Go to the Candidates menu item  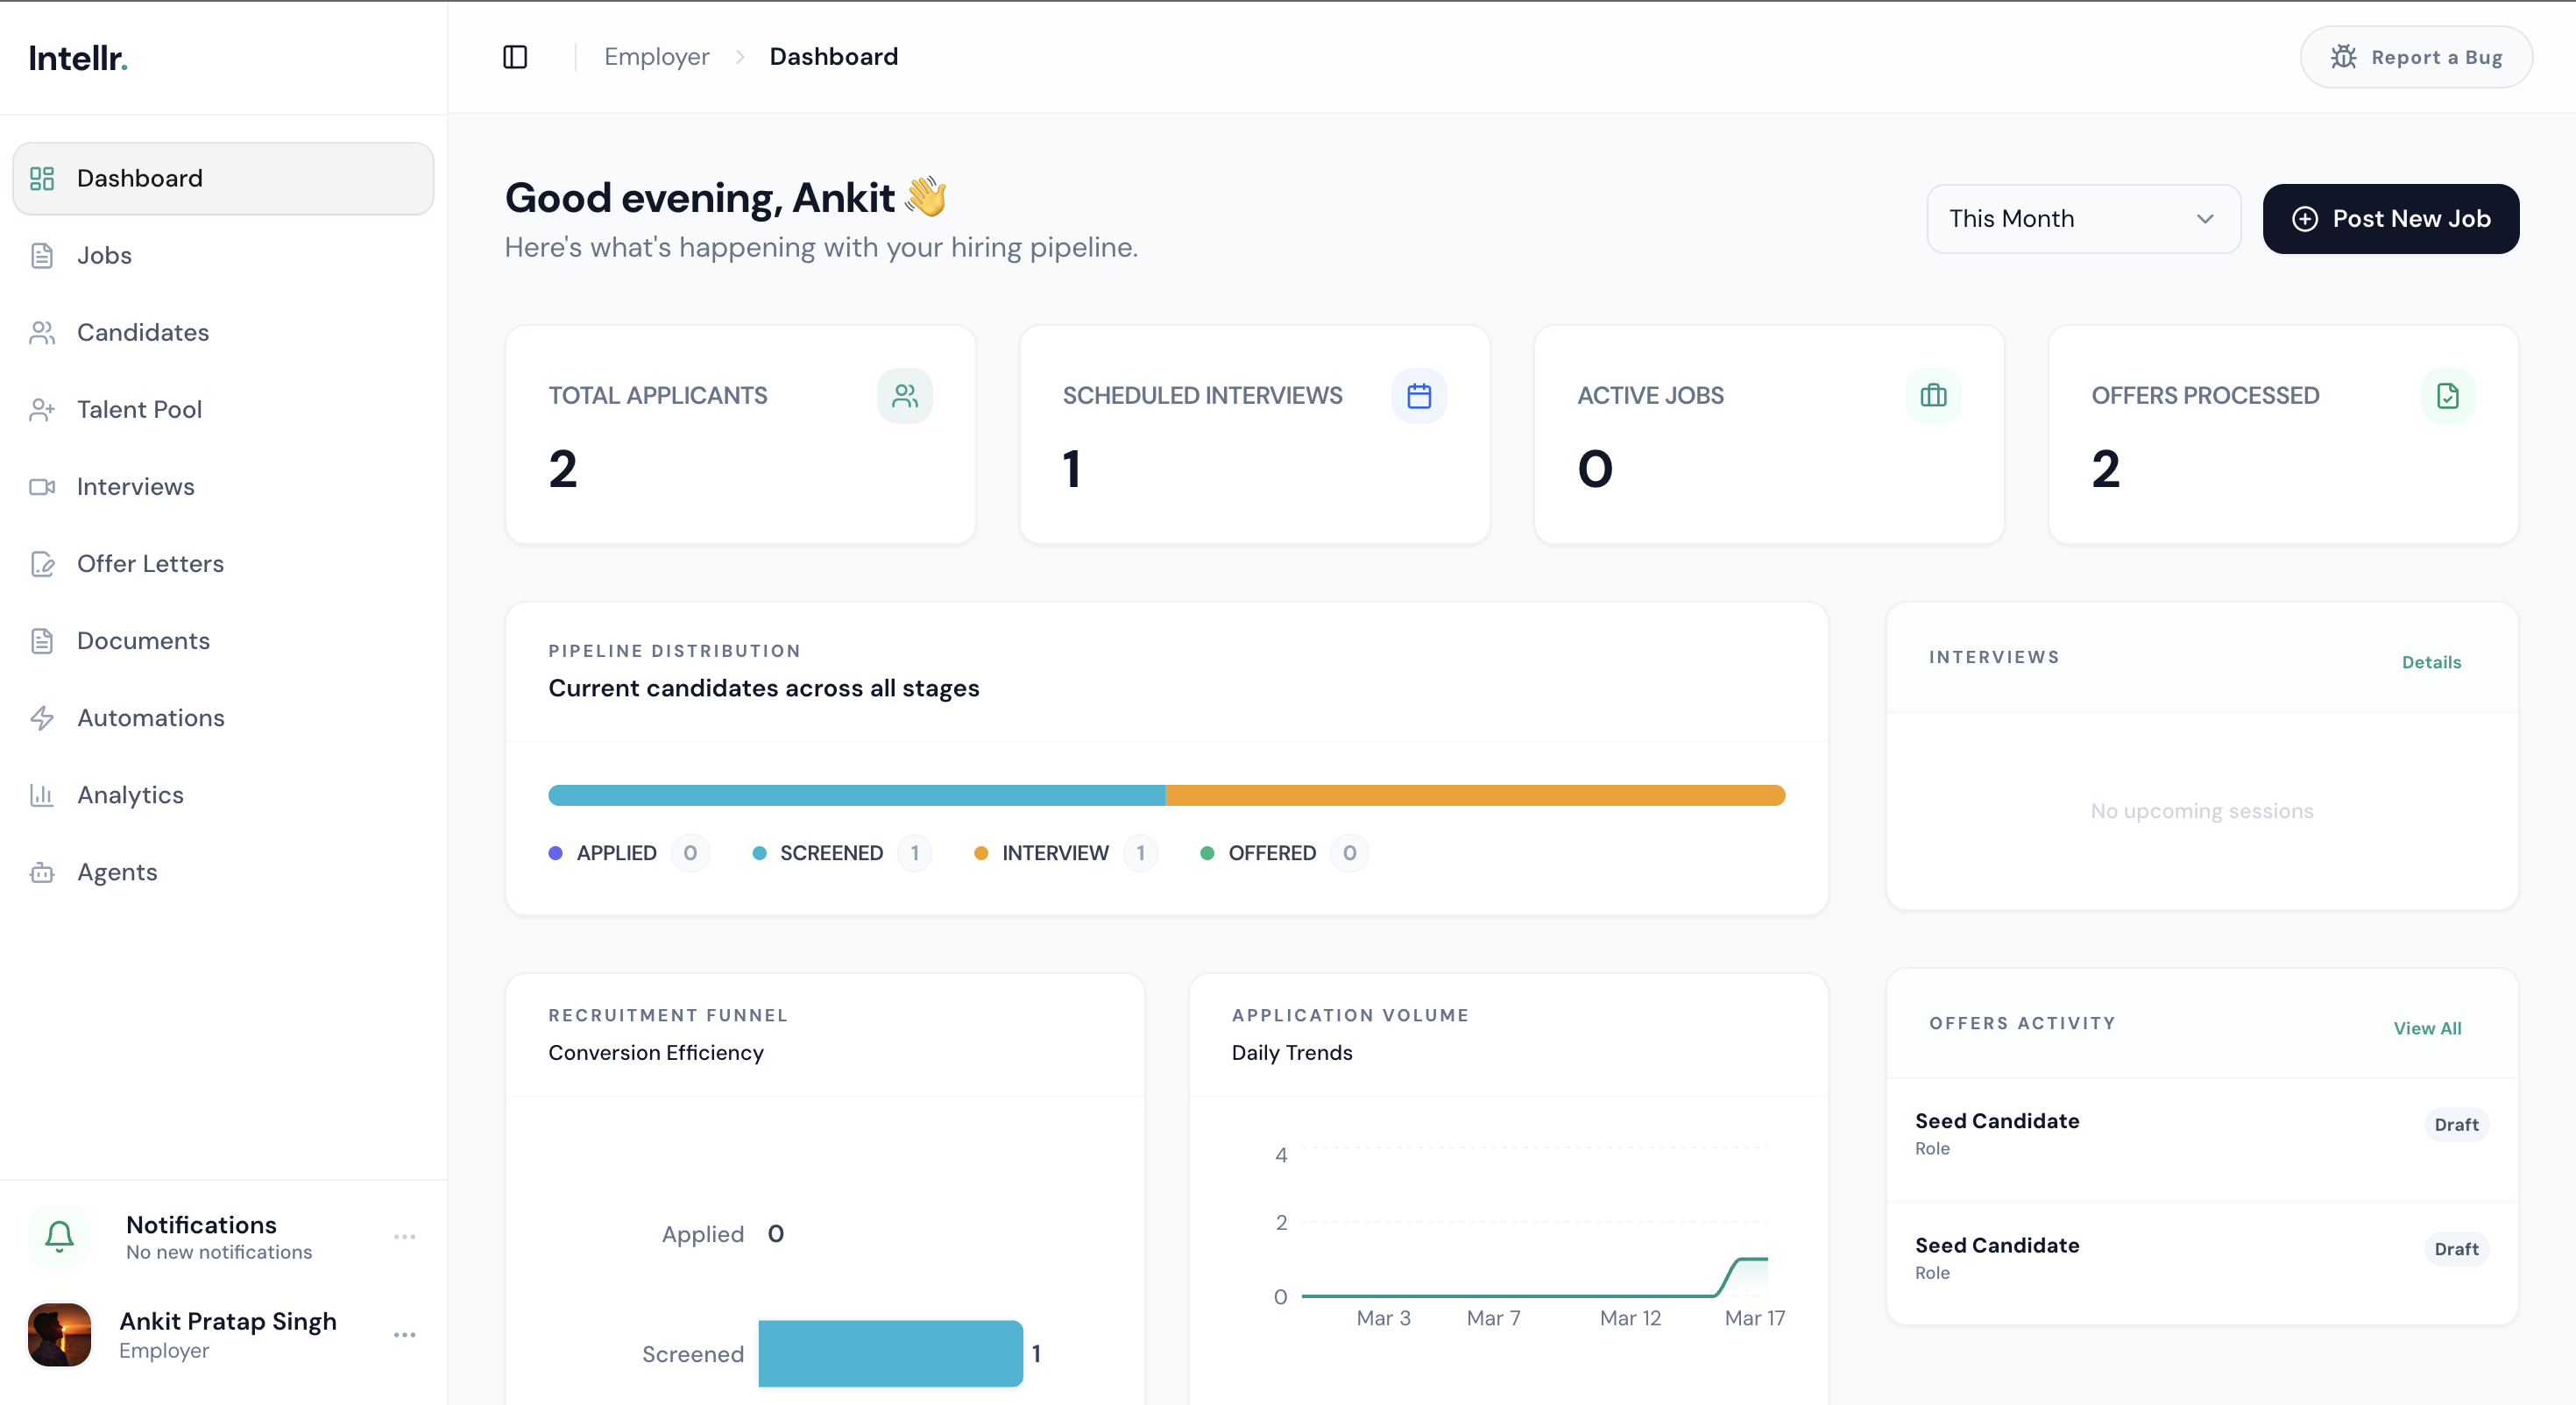pyautogui.click(x=143, y=332)
